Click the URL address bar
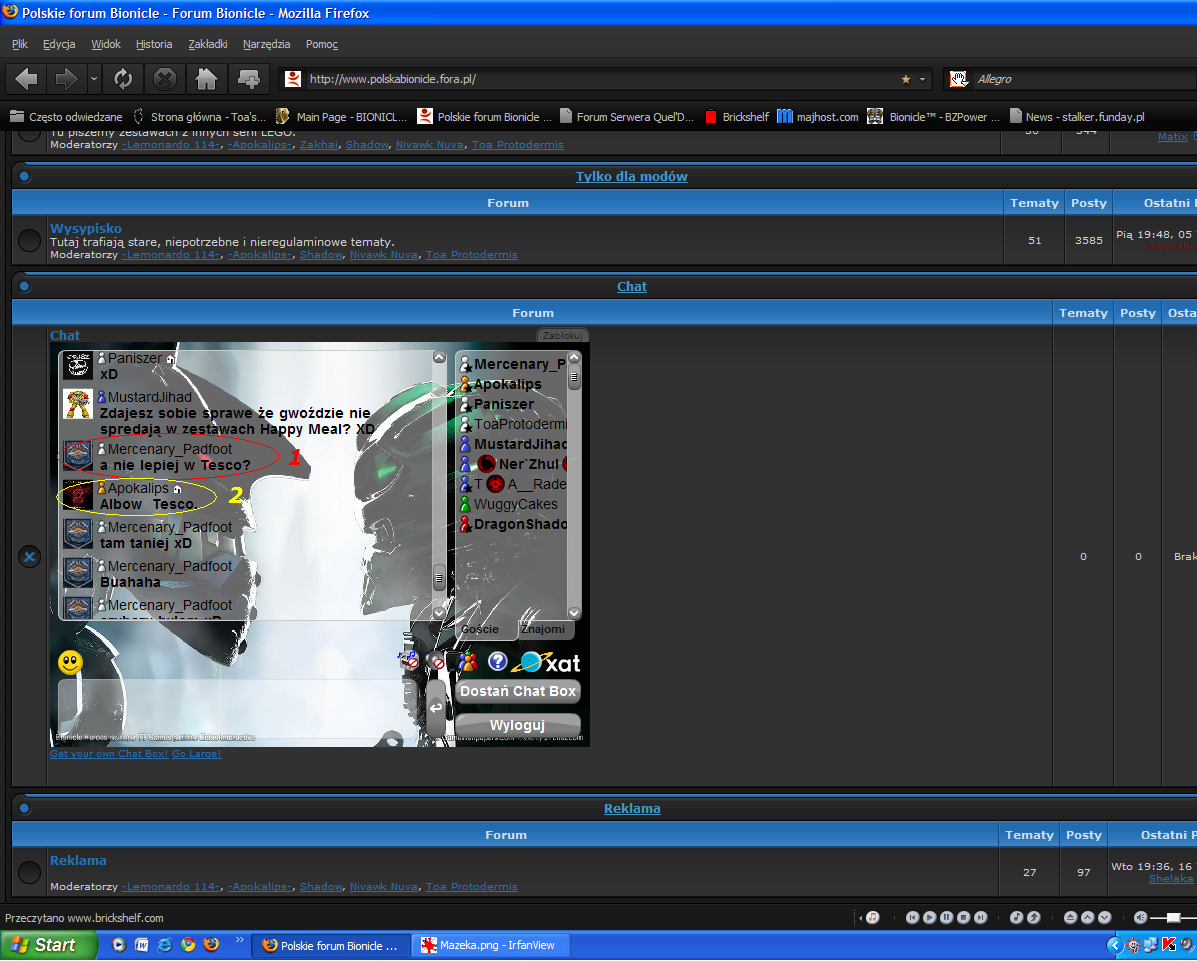The height and width of the screenshot is (961, 1197). (600, 79)
